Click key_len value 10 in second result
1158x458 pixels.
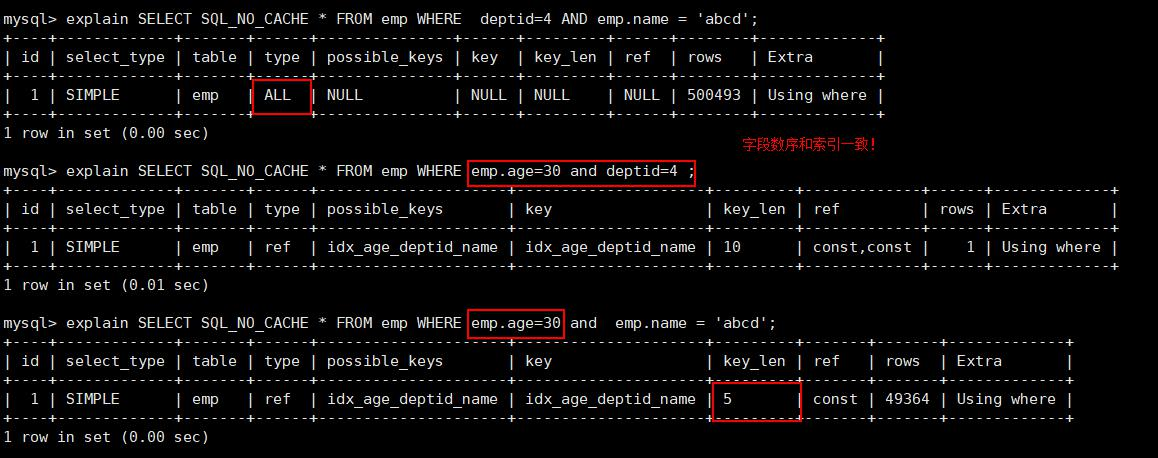pyautogui.click(x=732, y=247)
